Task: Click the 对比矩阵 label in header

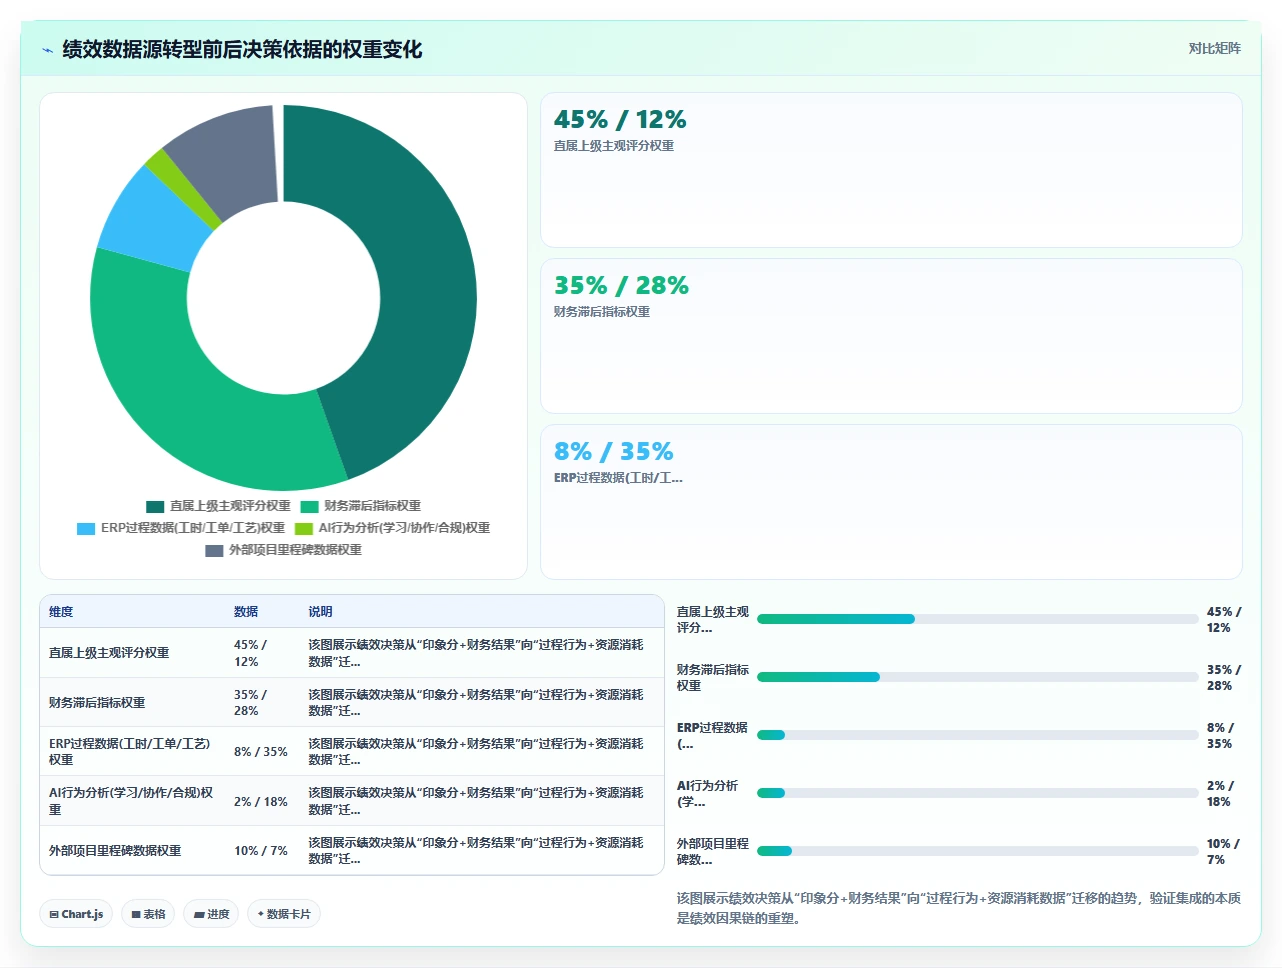Action: click(1214, 48)
